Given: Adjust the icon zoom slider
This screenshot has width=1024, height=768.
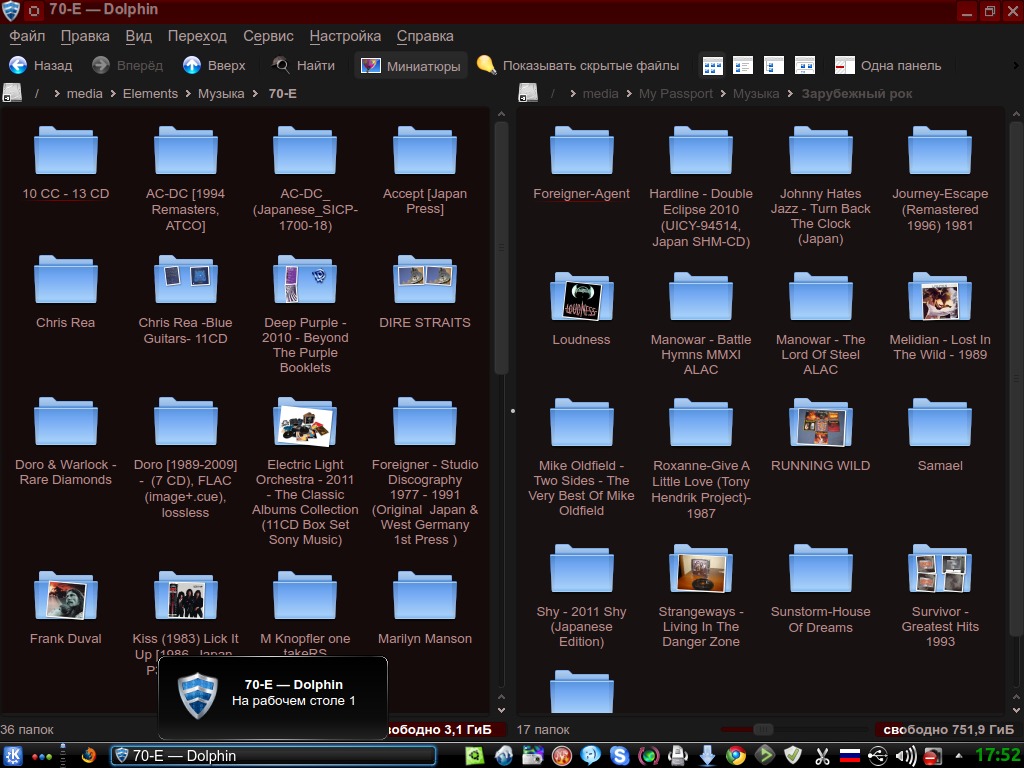Looking at the screenshot, I should tap(763, 729).
